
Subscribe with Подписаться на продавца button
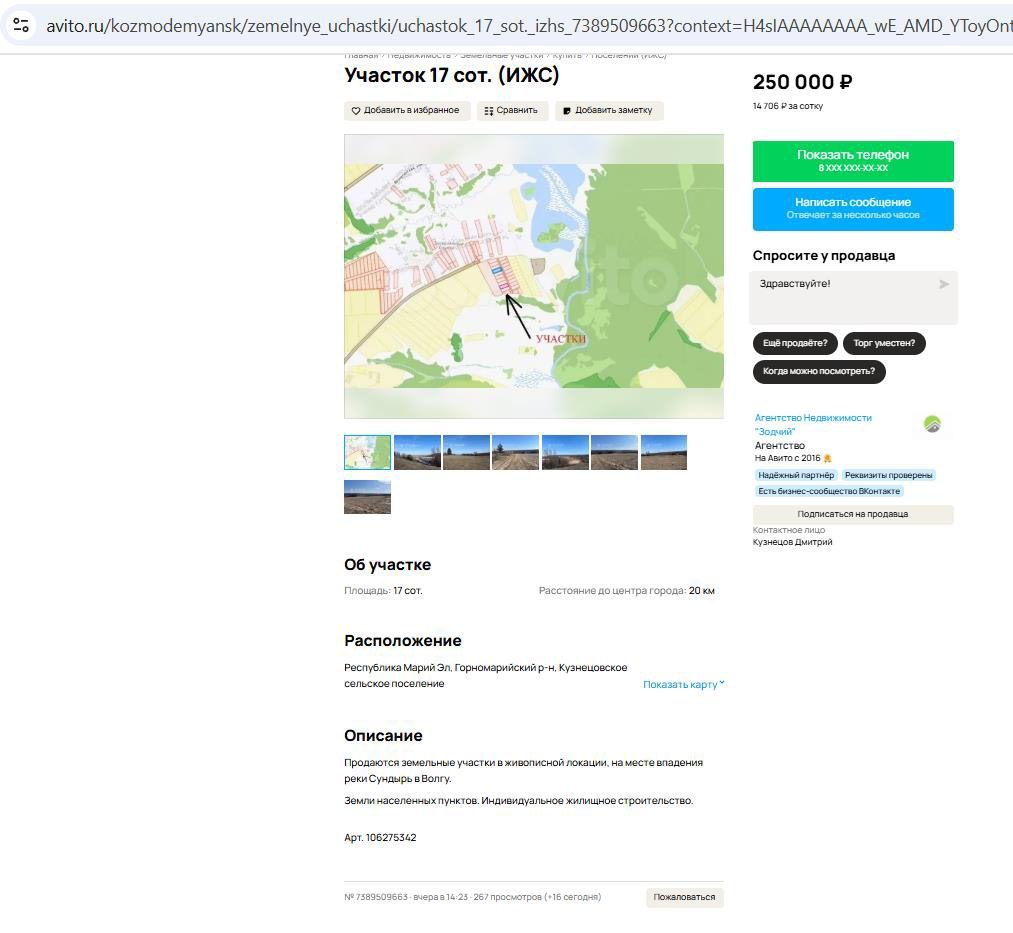click(x=853, y=514)
